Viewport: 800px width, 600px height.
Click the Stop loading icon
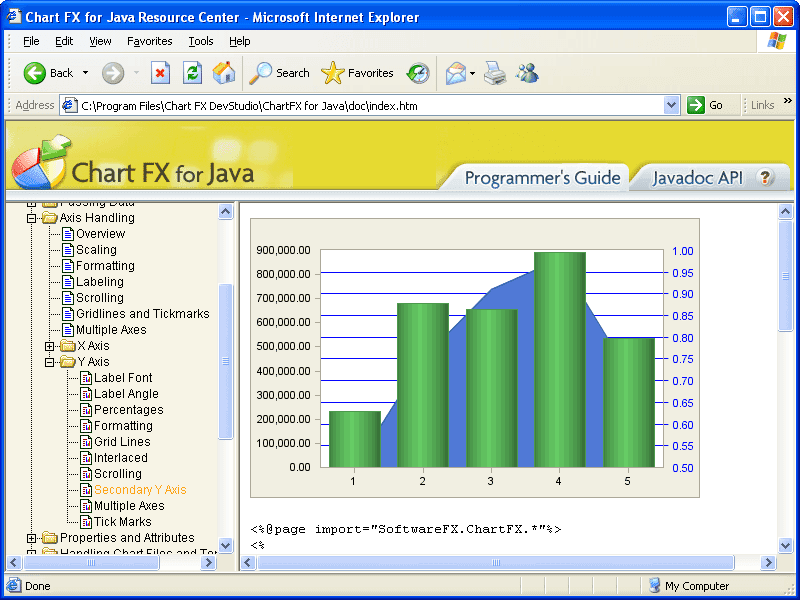[160, 73]
